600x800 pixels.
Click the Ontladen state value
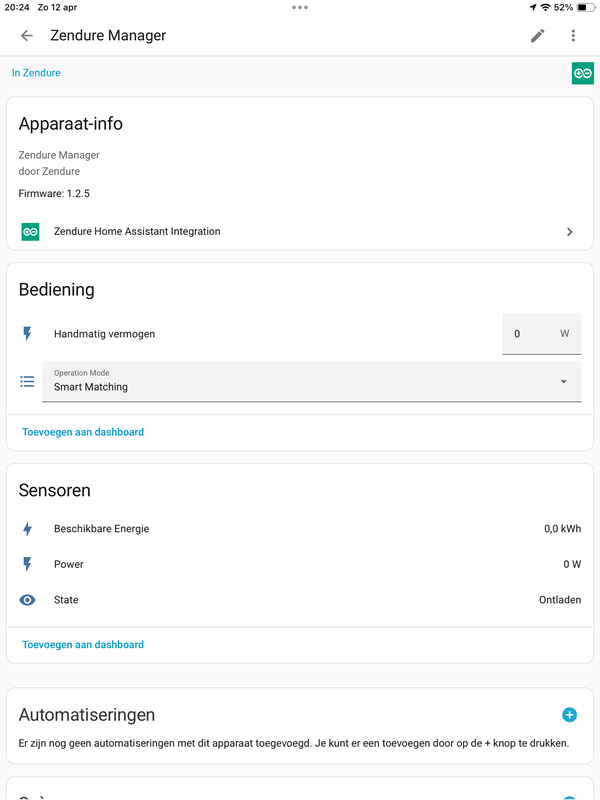click(560, 600)
